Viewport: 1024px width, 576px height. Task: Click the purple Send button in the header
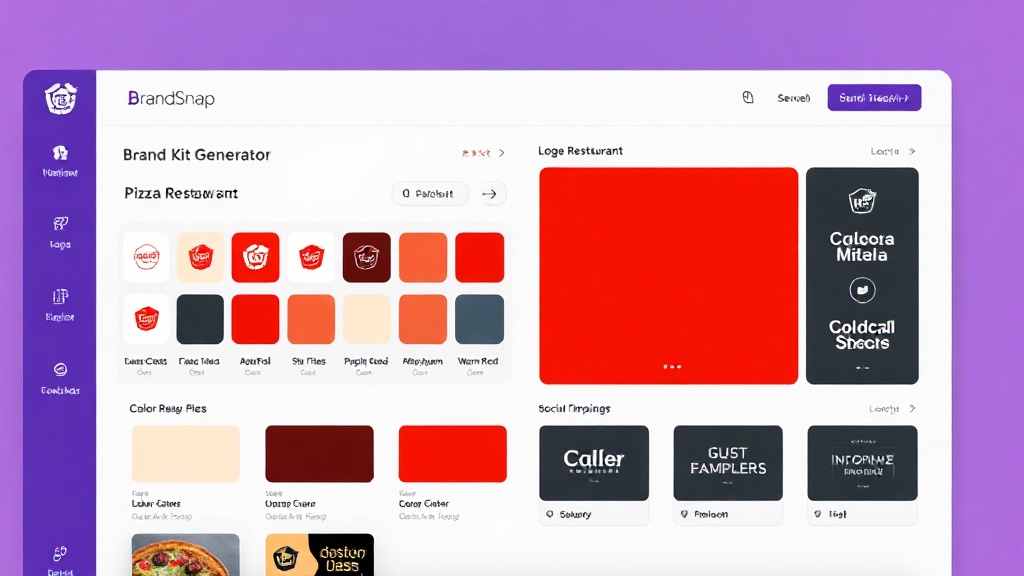(874, 97)
